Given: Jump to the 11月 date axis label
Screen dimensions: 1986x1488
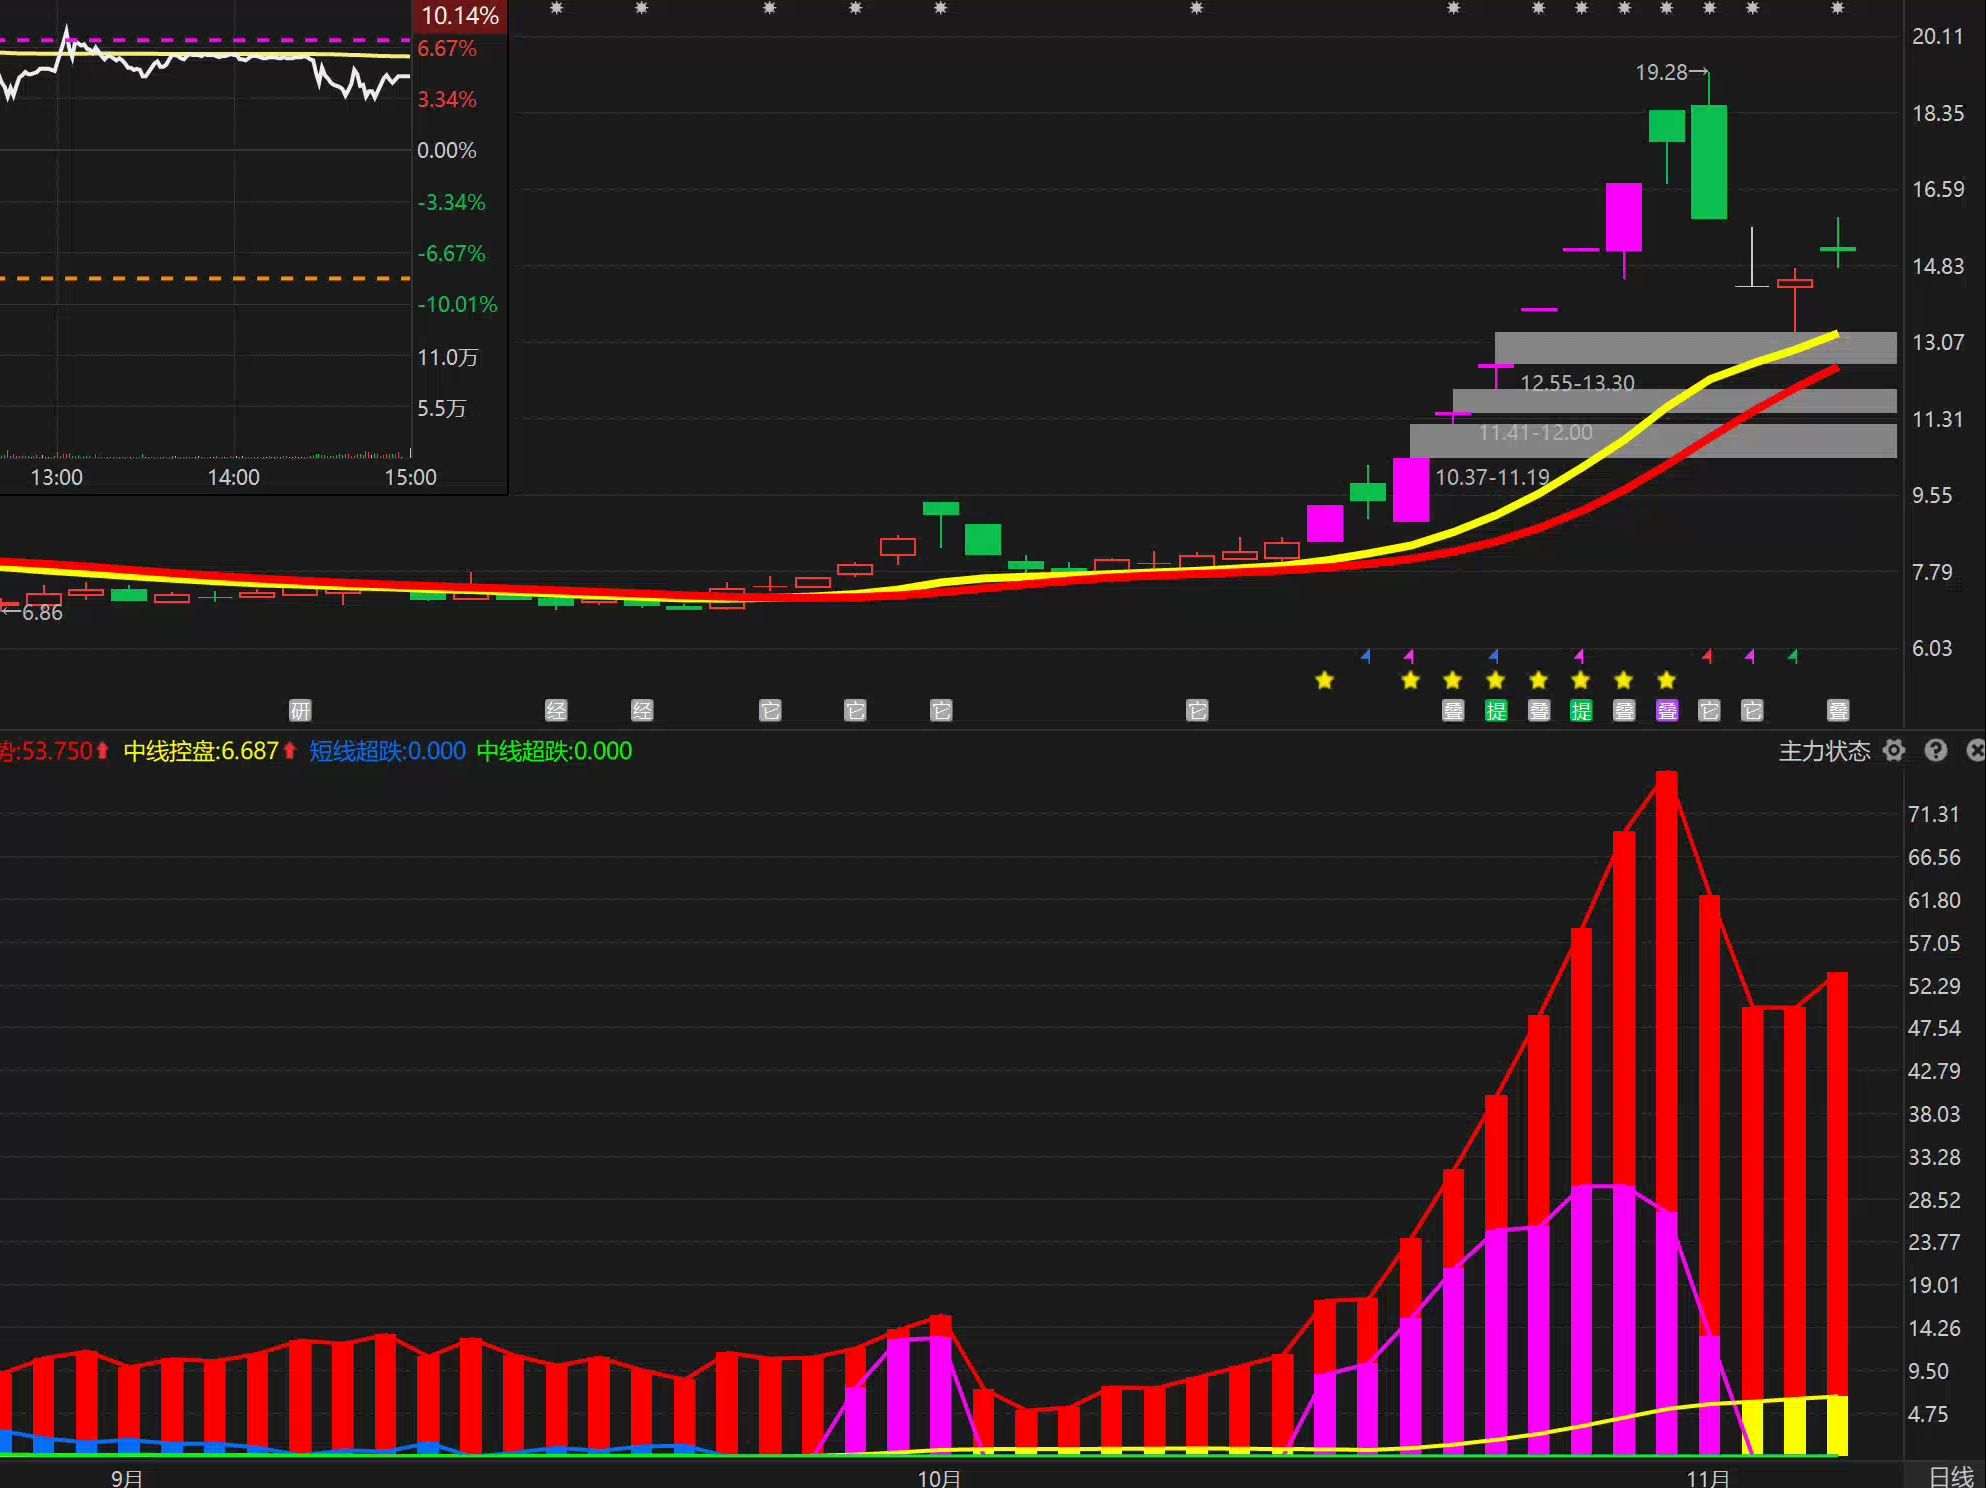Looking at the screenshot, I should click(1708, 1477).
